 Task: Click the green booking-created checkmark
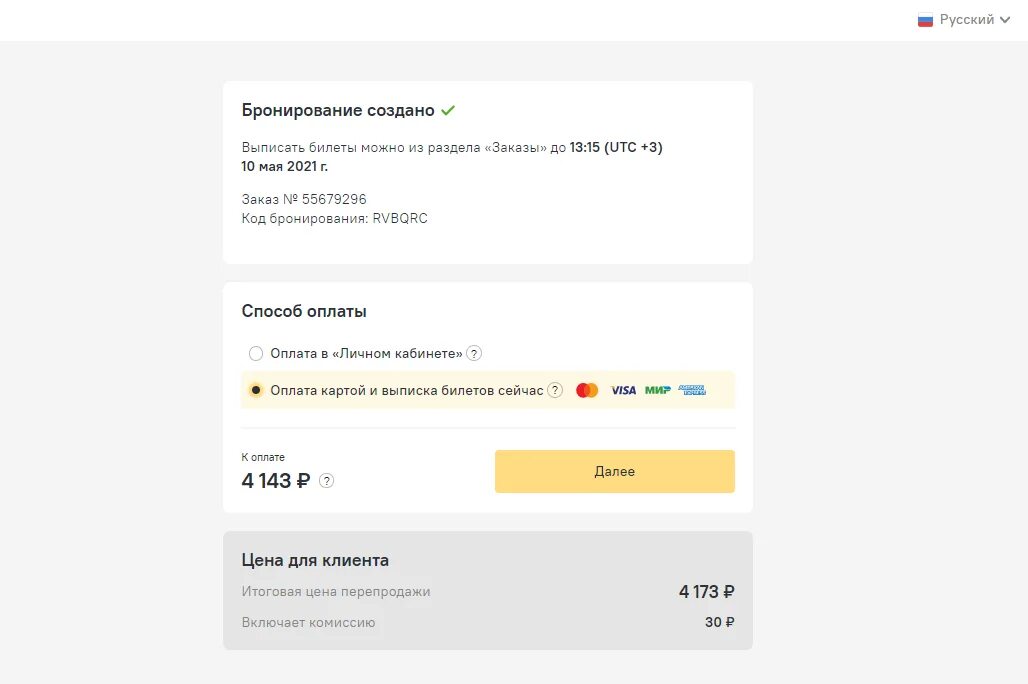(x=448, y=110)
